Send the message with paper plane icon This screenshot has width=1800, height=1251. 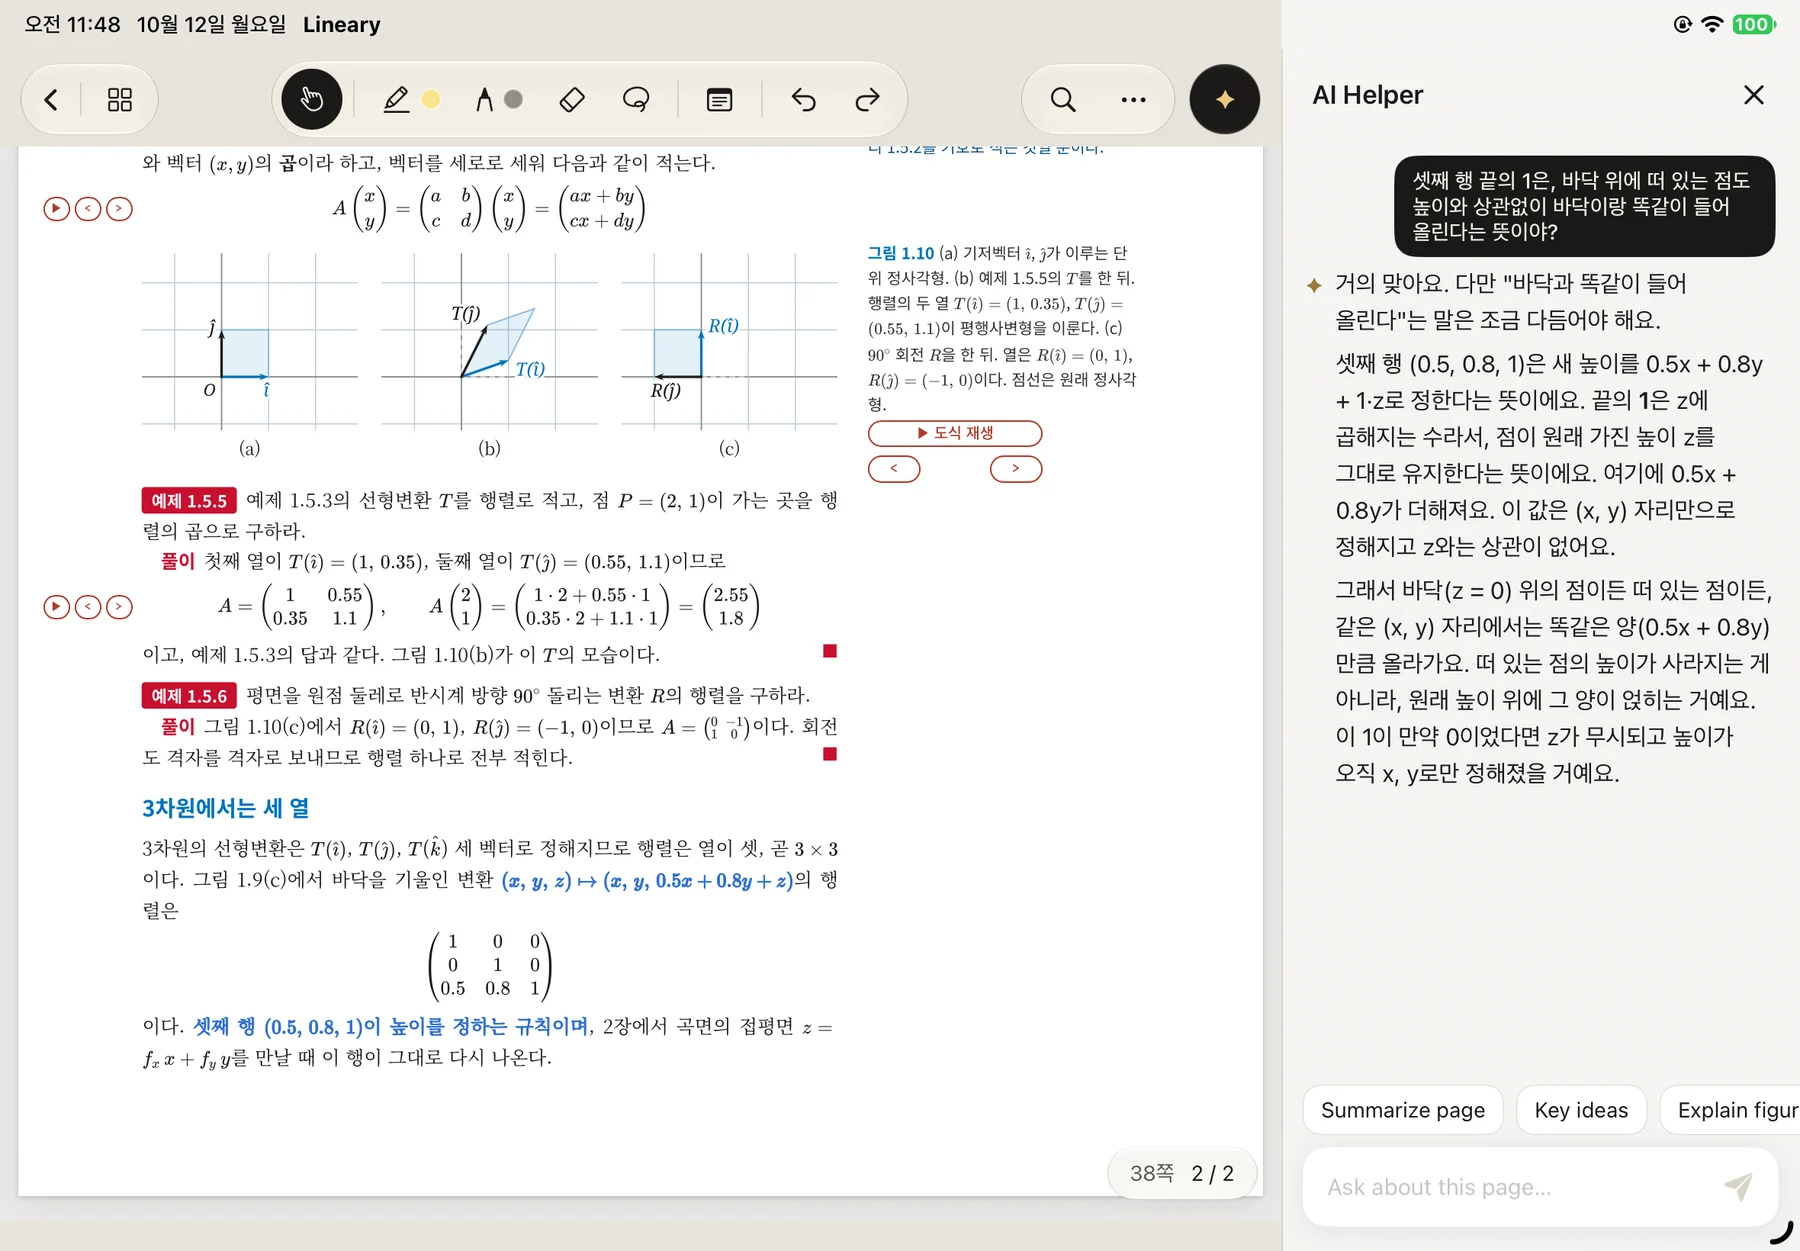pos(1739,1187)
